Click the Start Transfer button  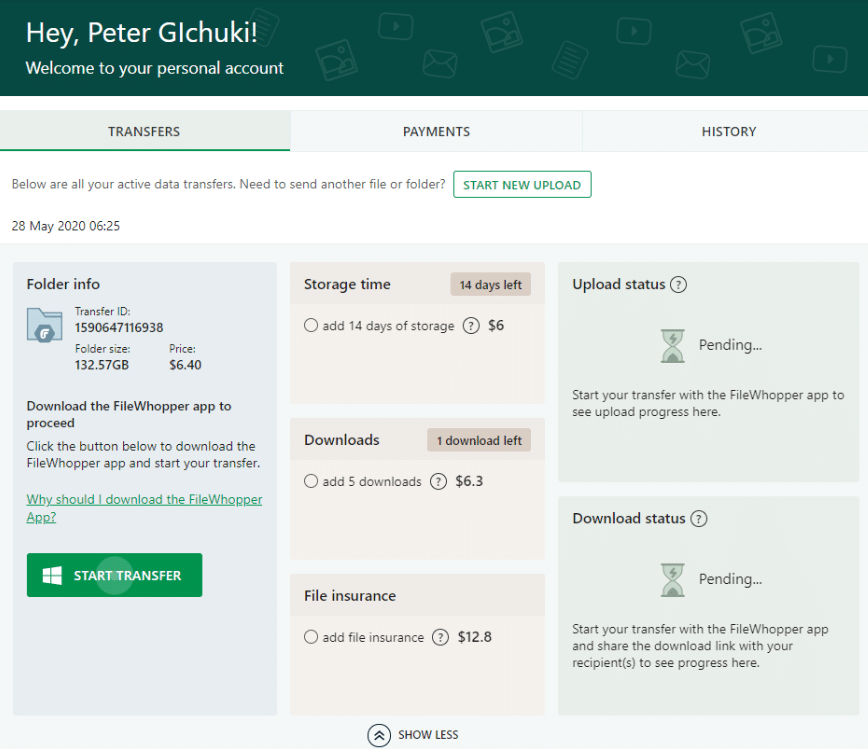(x=115, y=575)
